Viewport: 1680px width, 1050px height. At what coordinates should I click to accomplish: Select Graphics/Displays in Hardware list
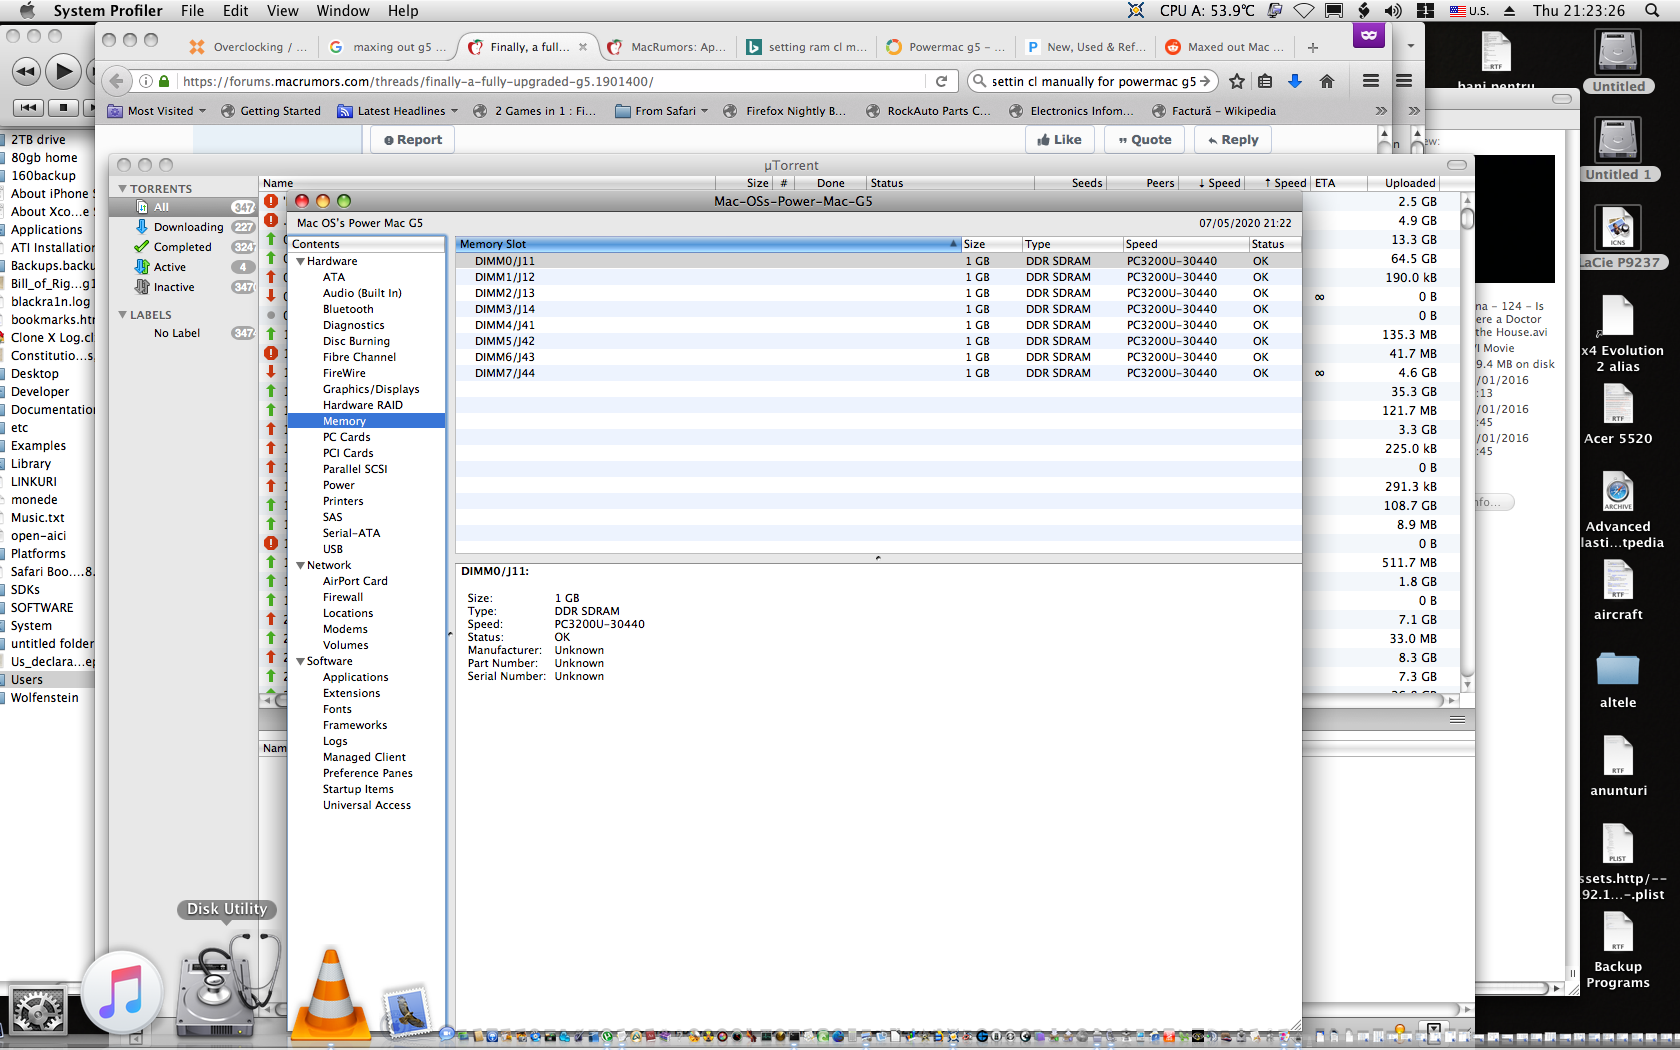click(x=371, y=389)
